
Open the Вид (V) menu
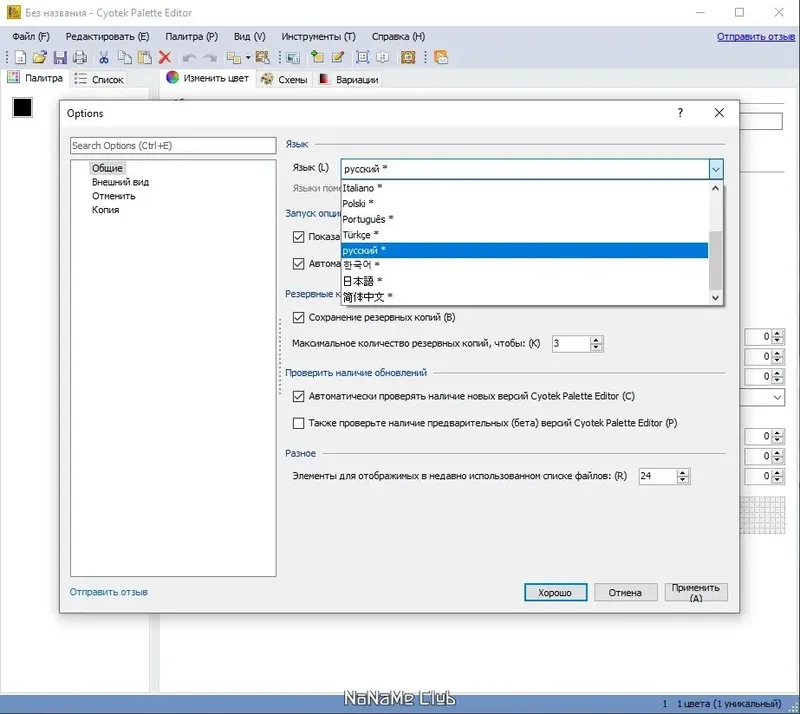point(249,37)
